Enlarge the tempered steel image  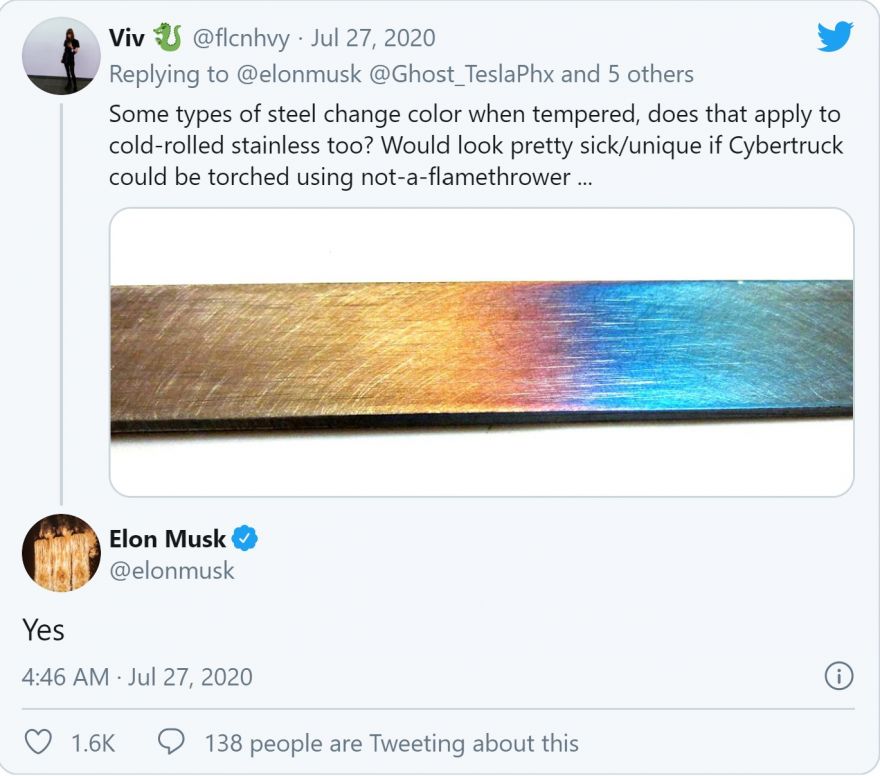click(x=482, y=352)
